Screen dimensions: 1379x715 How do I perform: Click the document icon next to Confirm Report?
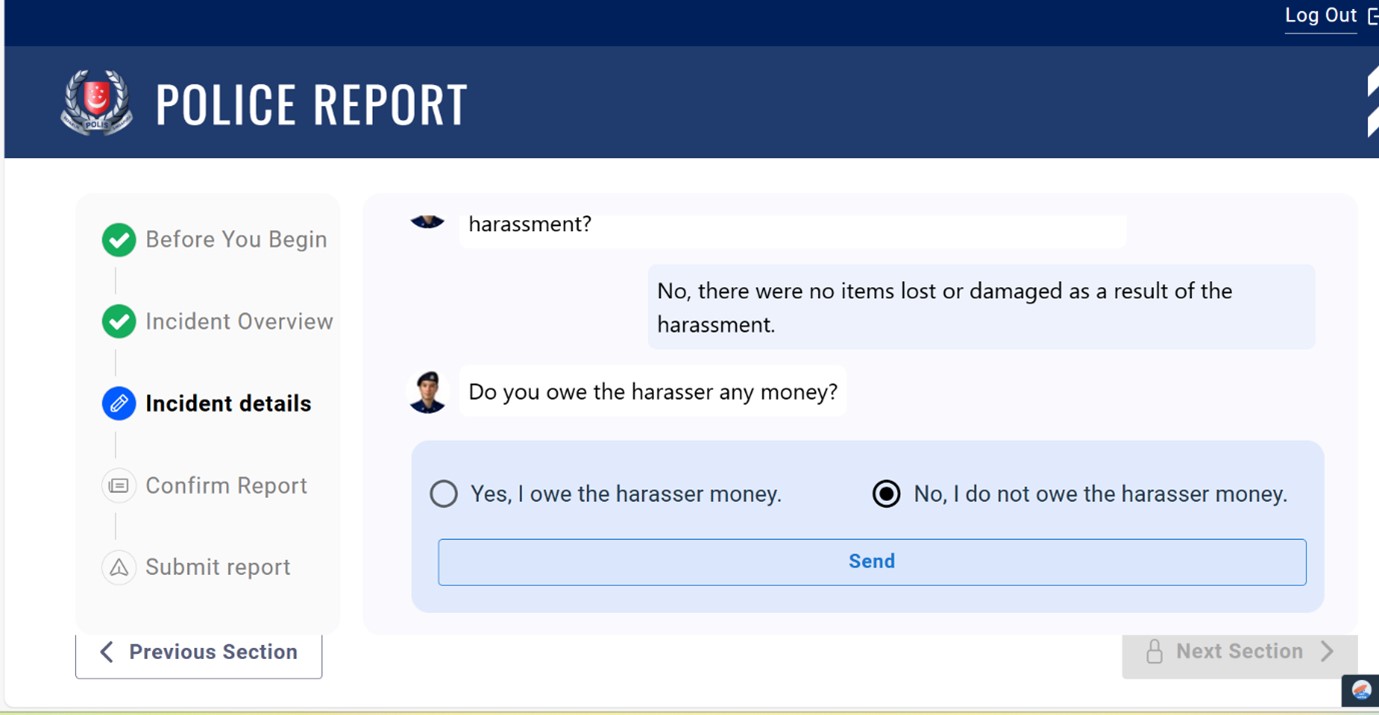[118, 485]
